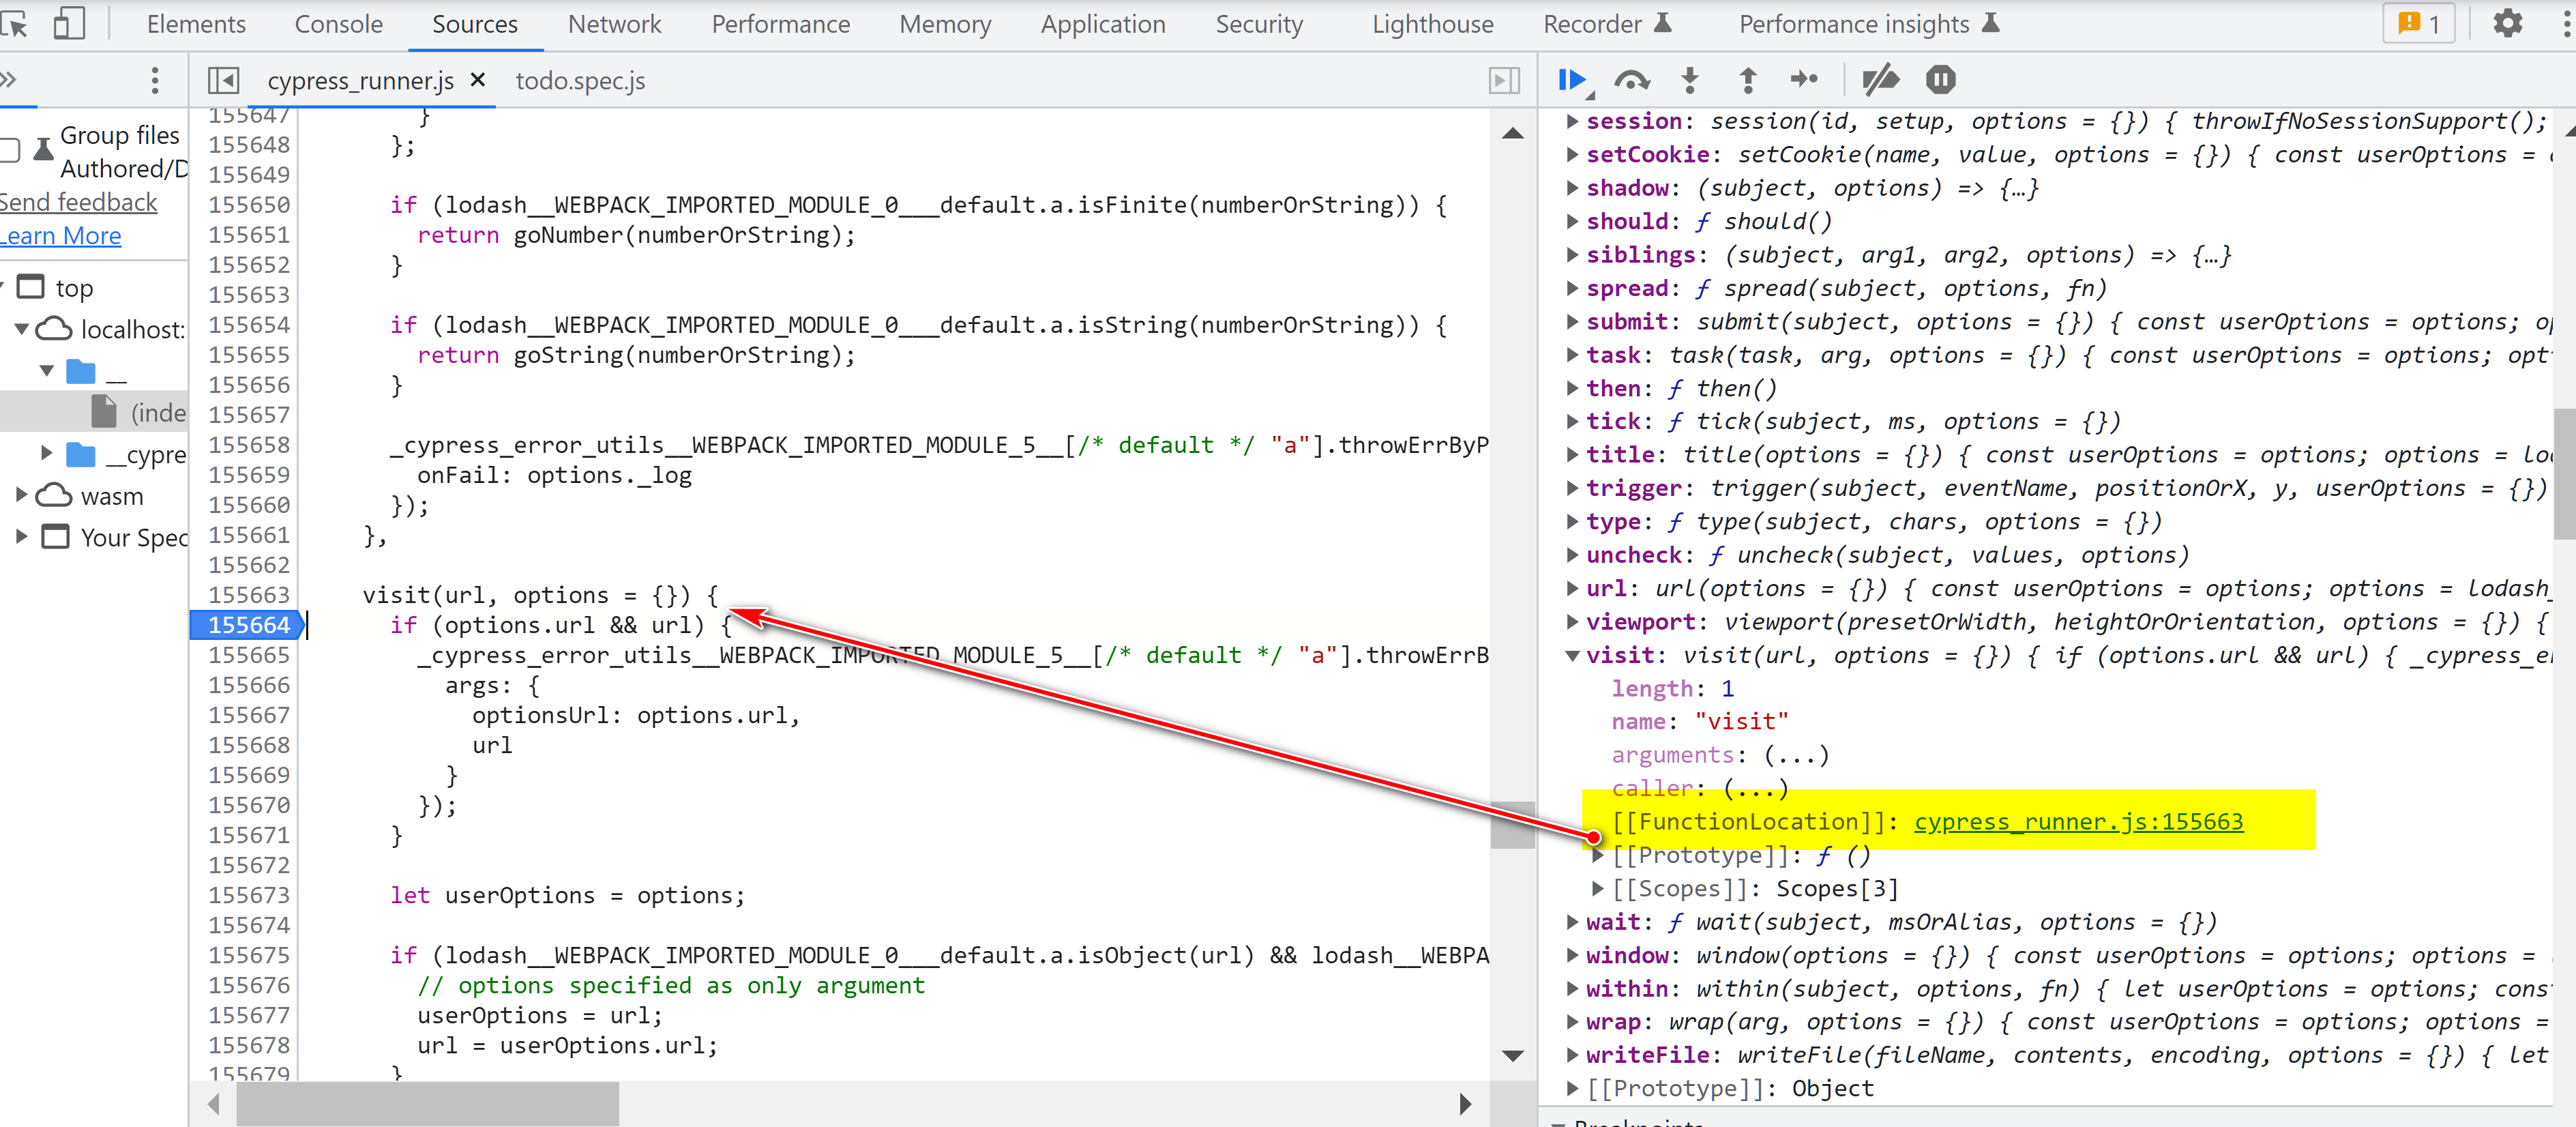Screen dimensions: 2576x1127
Task: Close the cypress_runner.js tab
Action: [x=478, y=79]
